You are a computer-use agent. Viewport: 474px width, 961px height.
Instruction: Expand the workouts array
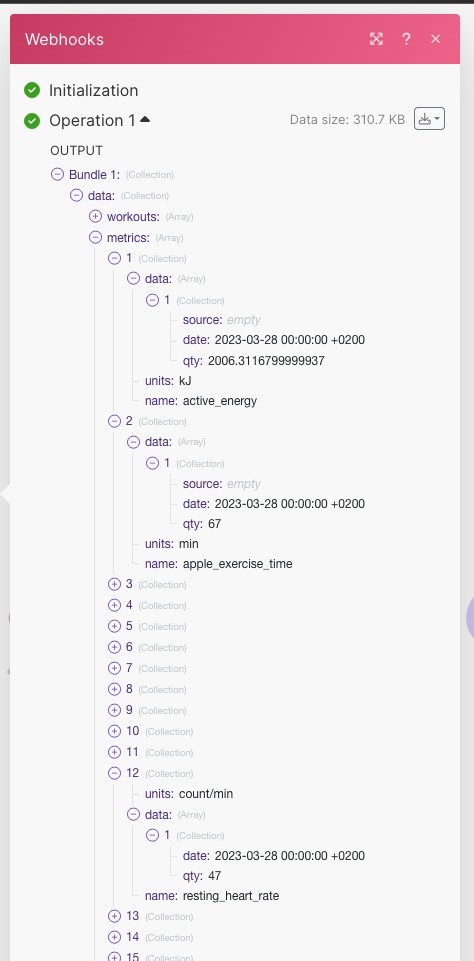[x=95, y=216]
